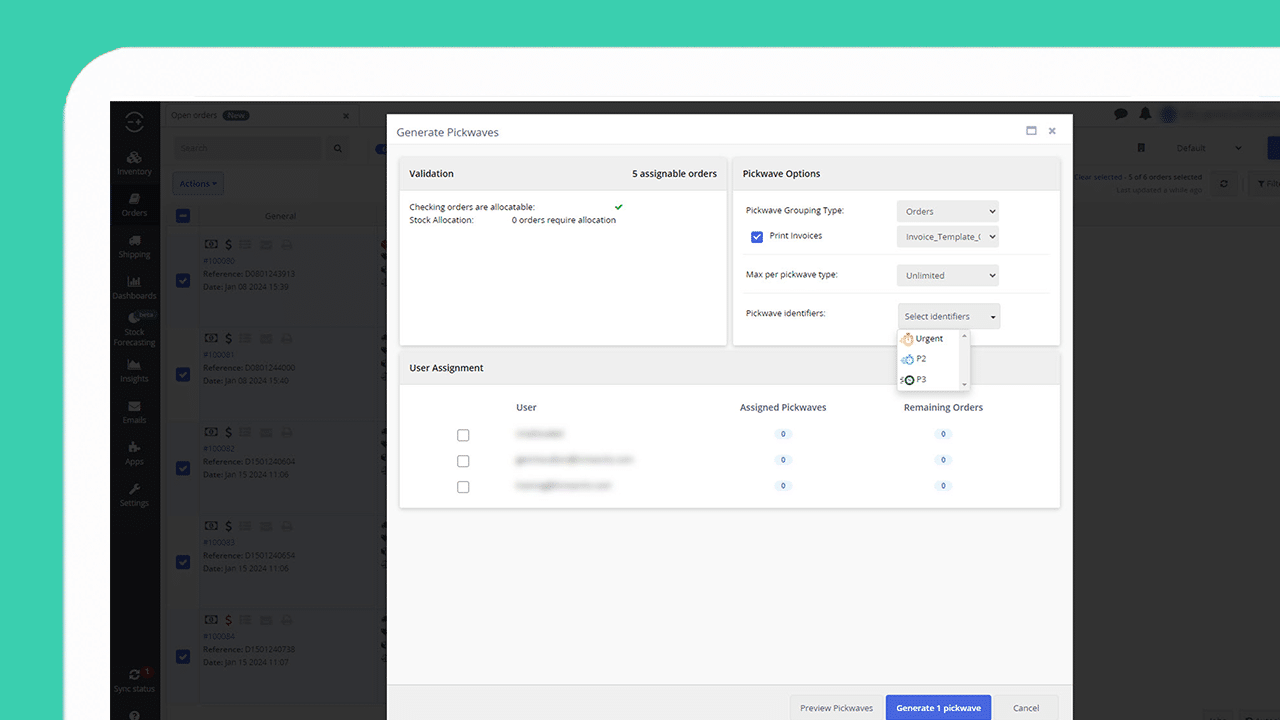Tick the first user assignment checkbox
This screenshot has height=720, width=1280.
[463, 435]
